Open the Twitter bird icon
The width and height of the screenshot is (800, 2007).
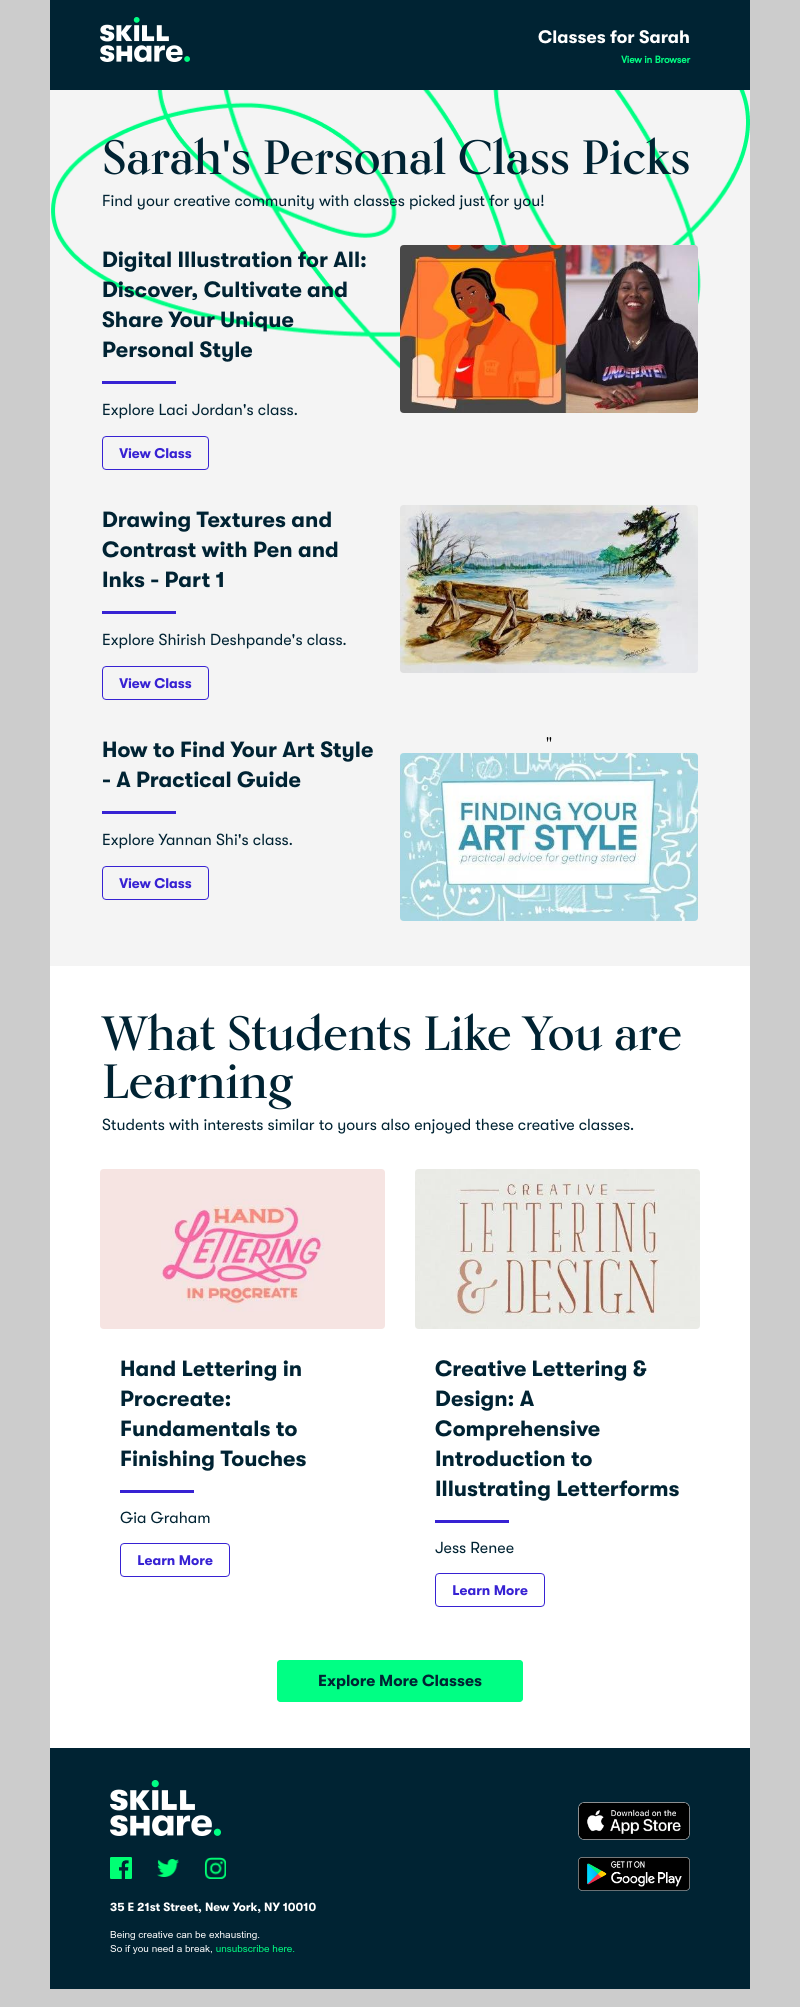coord(168,1868)
